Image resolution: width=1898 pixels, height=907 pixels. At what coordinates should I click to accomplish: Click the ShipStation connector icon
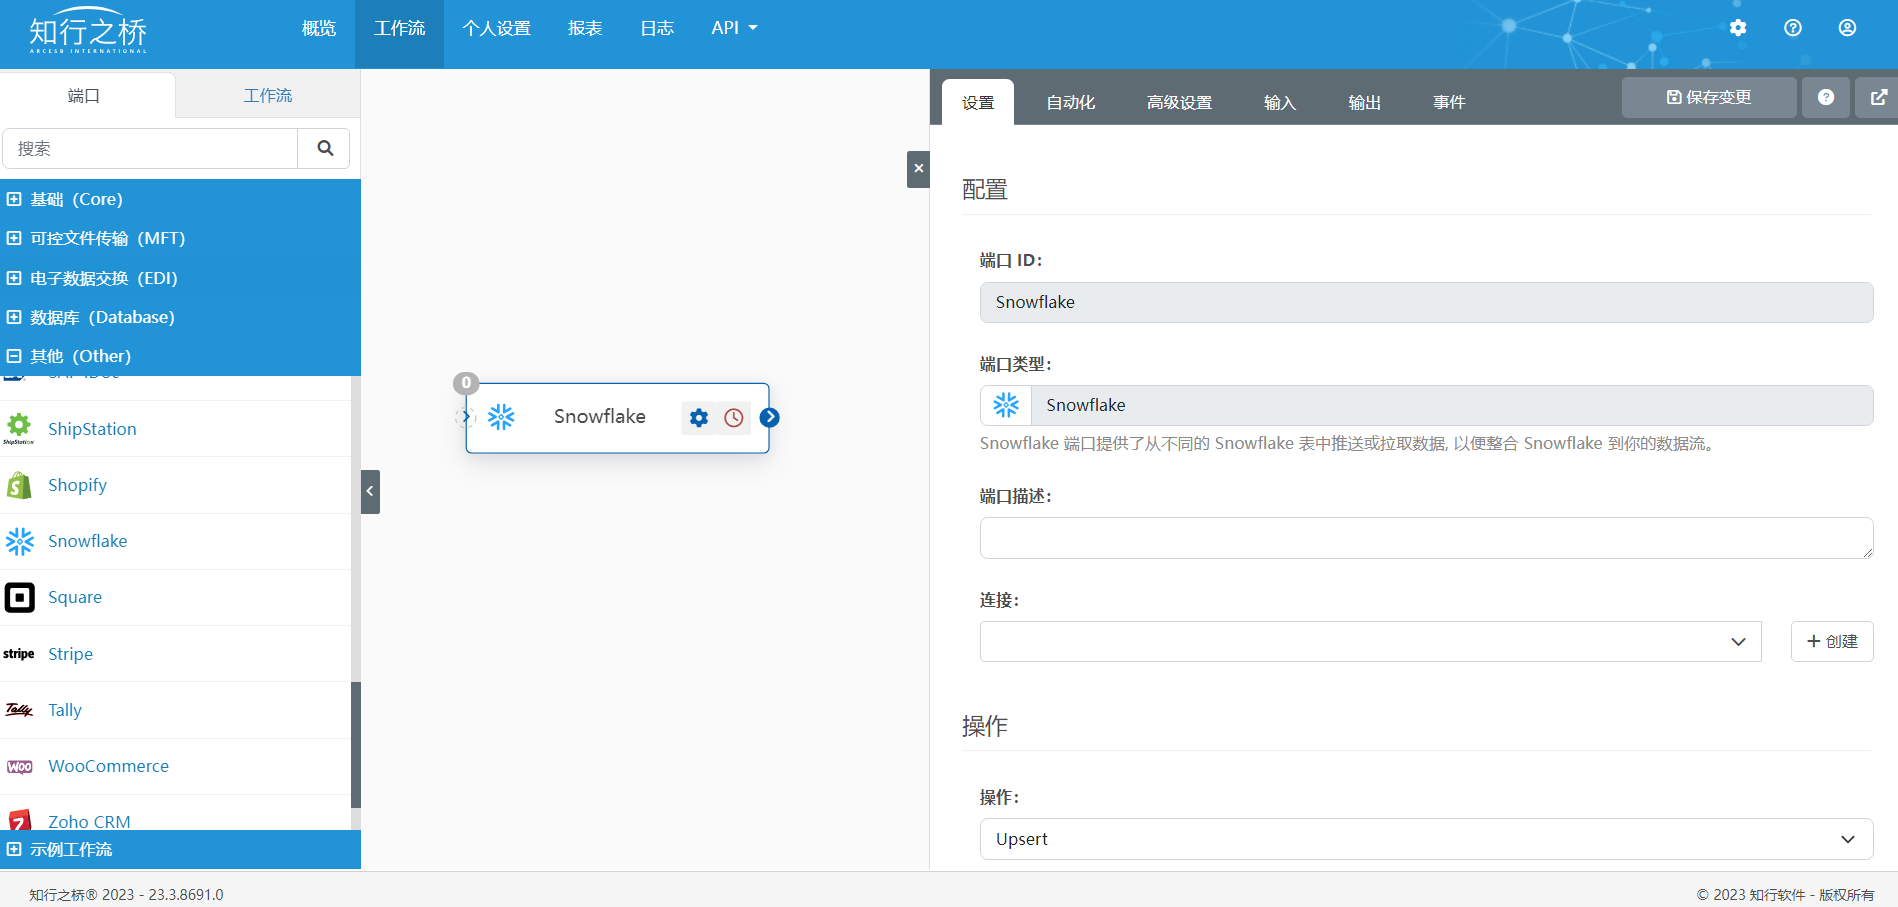point(19,428)
